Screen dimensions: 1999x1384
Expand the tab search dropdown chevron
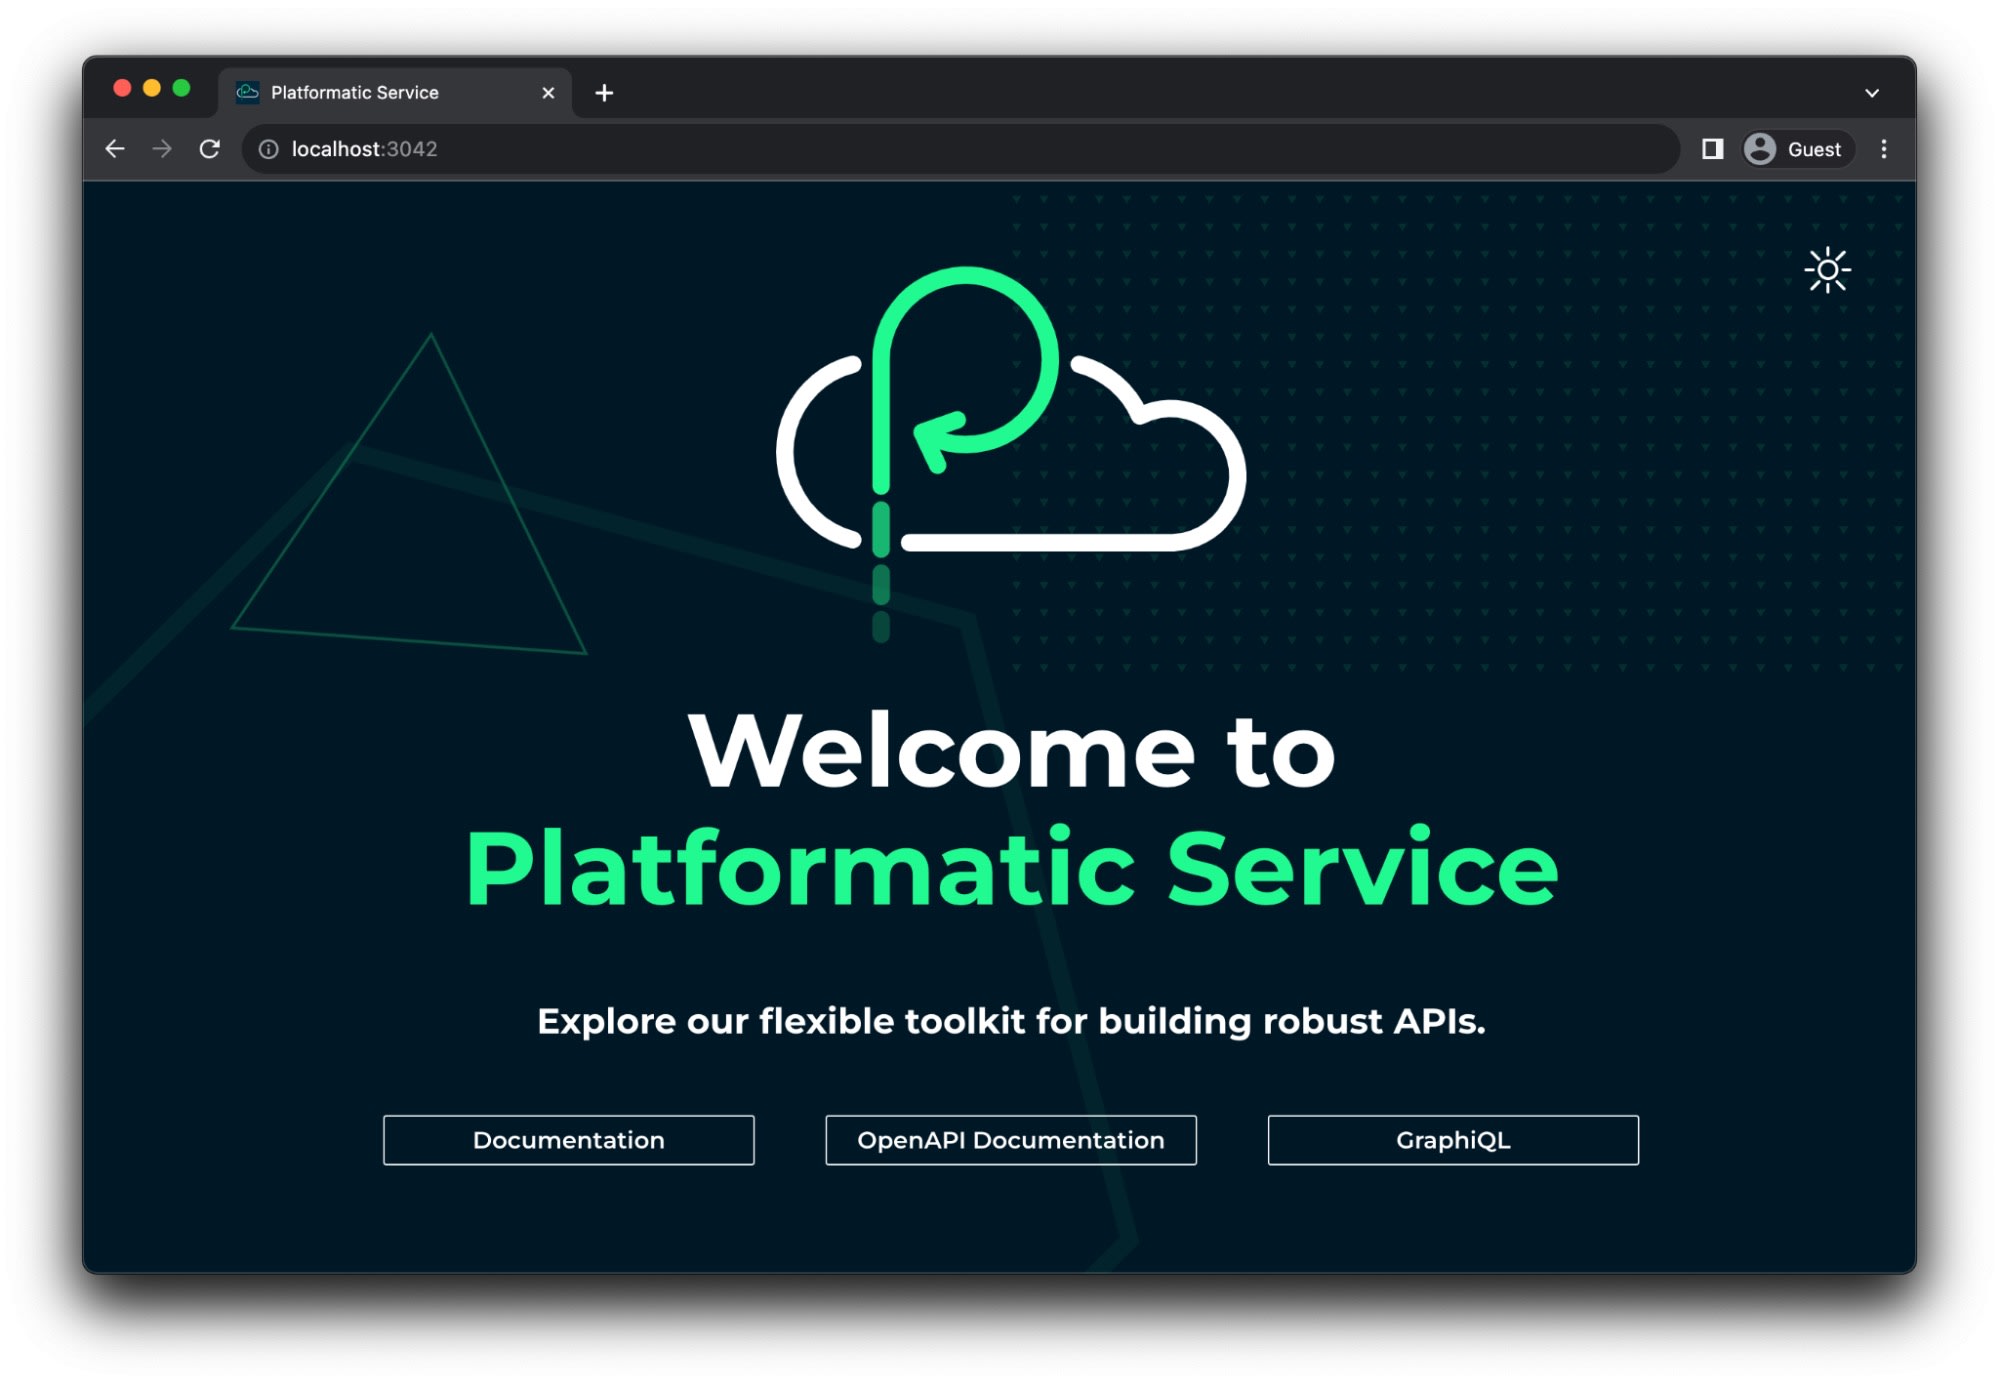click(x=1872, y=93)
